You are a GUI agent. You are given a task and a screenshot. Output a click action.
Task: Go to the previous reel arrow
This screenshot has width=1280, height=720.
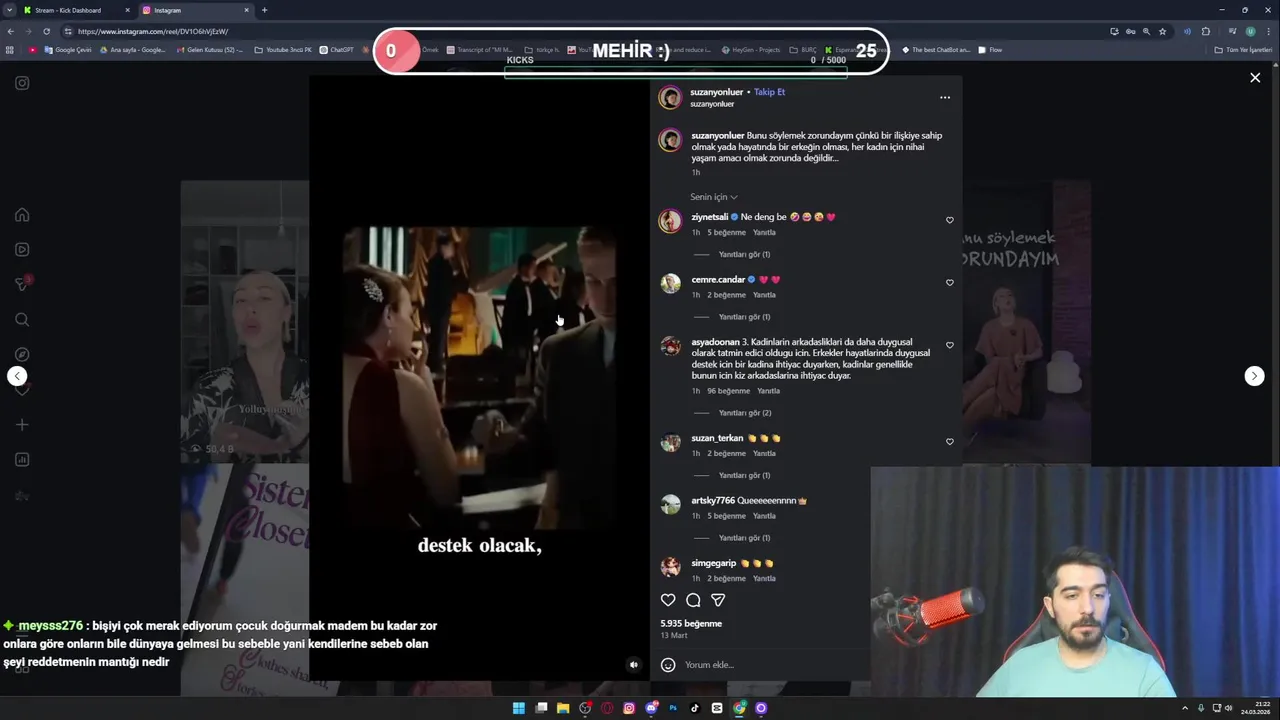click(17, 376)
